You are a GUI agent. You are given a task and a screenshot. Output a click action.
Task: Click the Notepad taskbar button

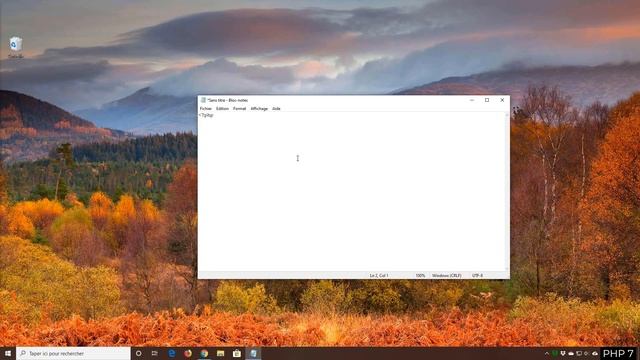tap(253, 353)
